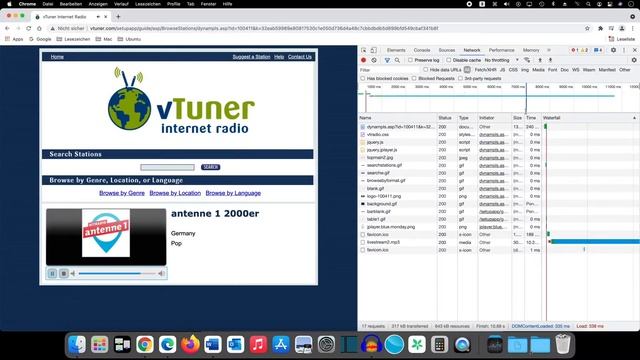
Task: Open the Memory tab in DevTools
Action: [x=531, y=50]
